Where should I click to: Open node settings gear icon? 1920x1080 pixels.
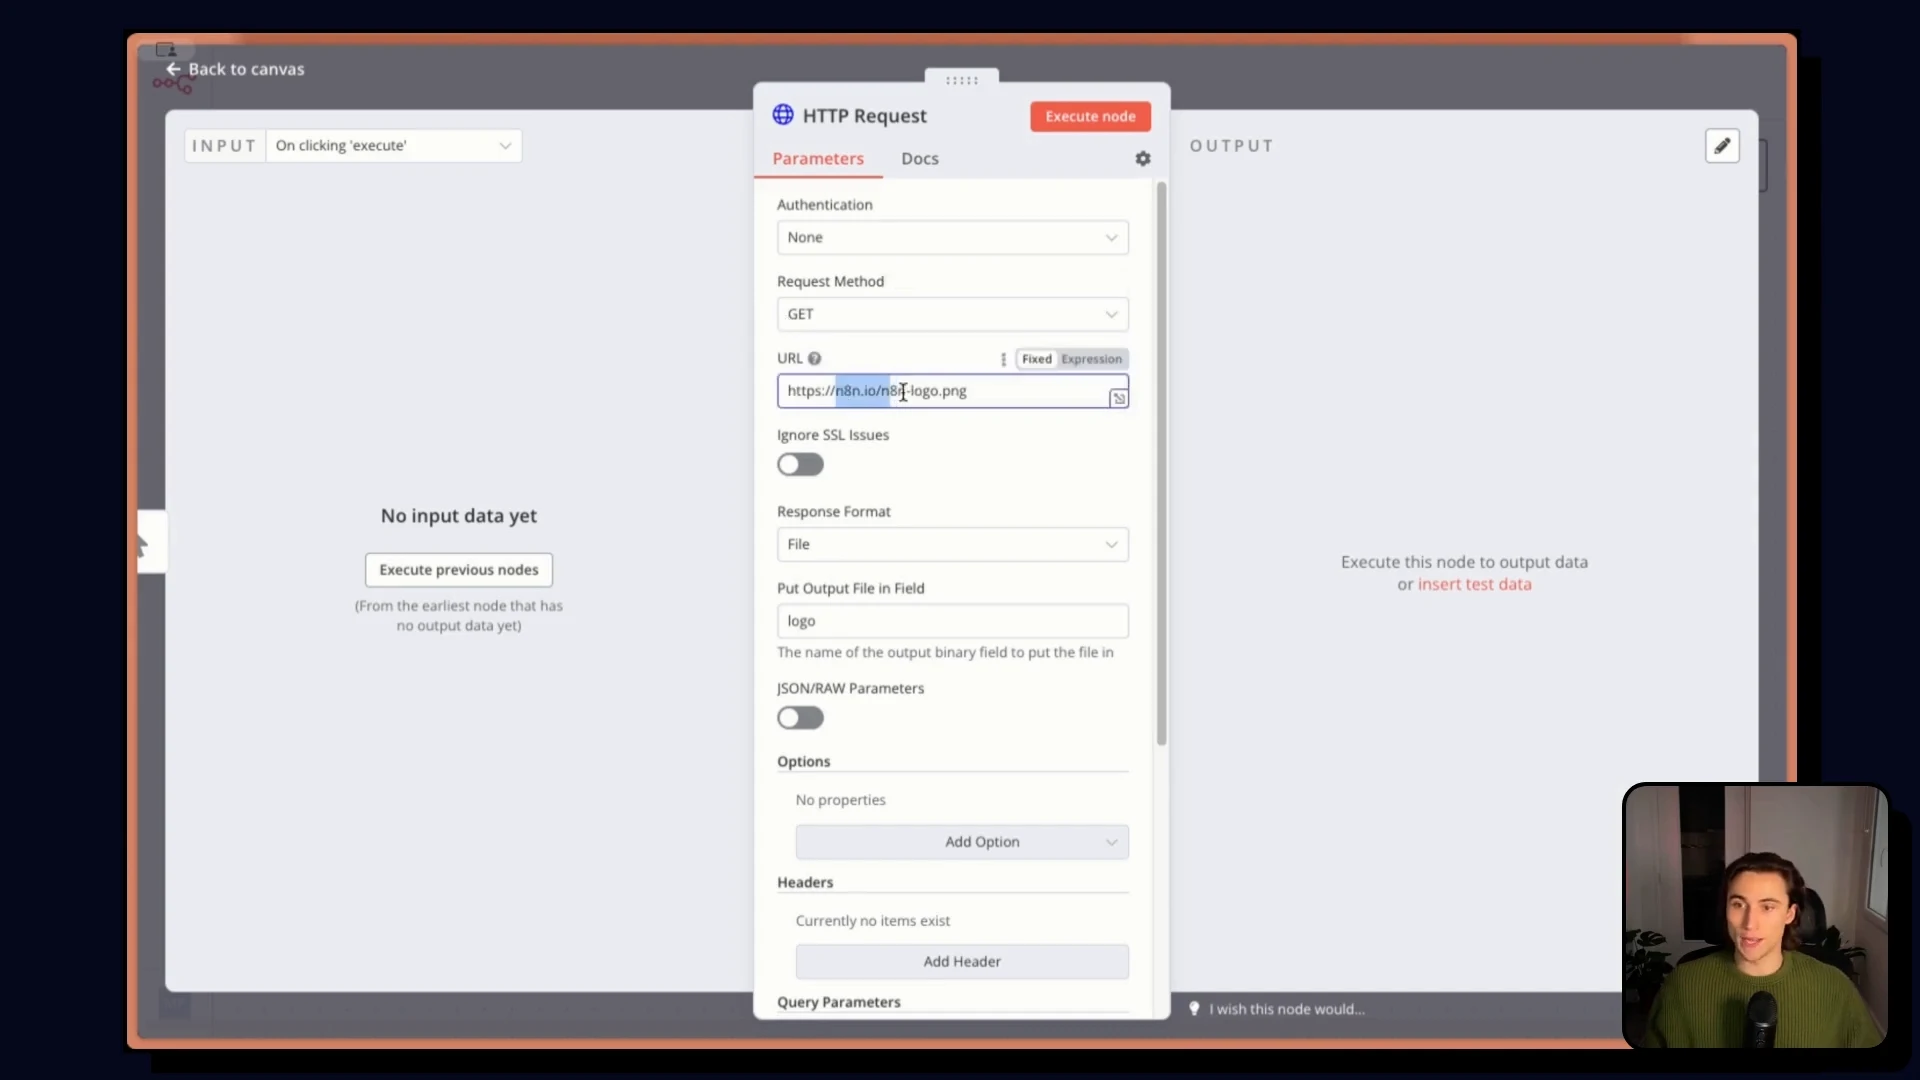point(1143,159)
